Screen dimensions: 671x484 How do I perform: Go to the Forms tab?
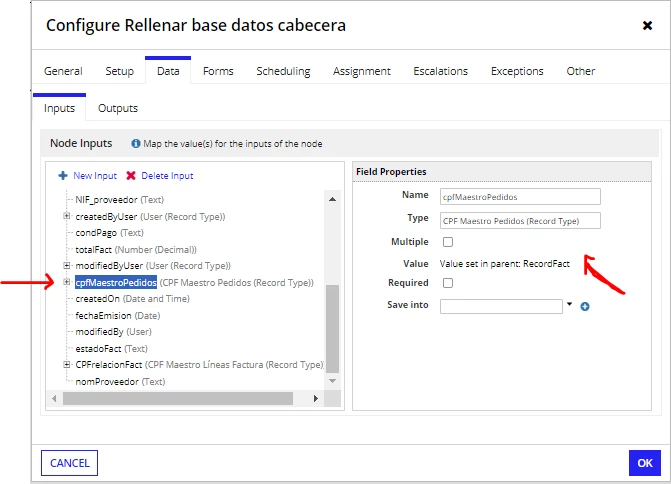point(218,71)
